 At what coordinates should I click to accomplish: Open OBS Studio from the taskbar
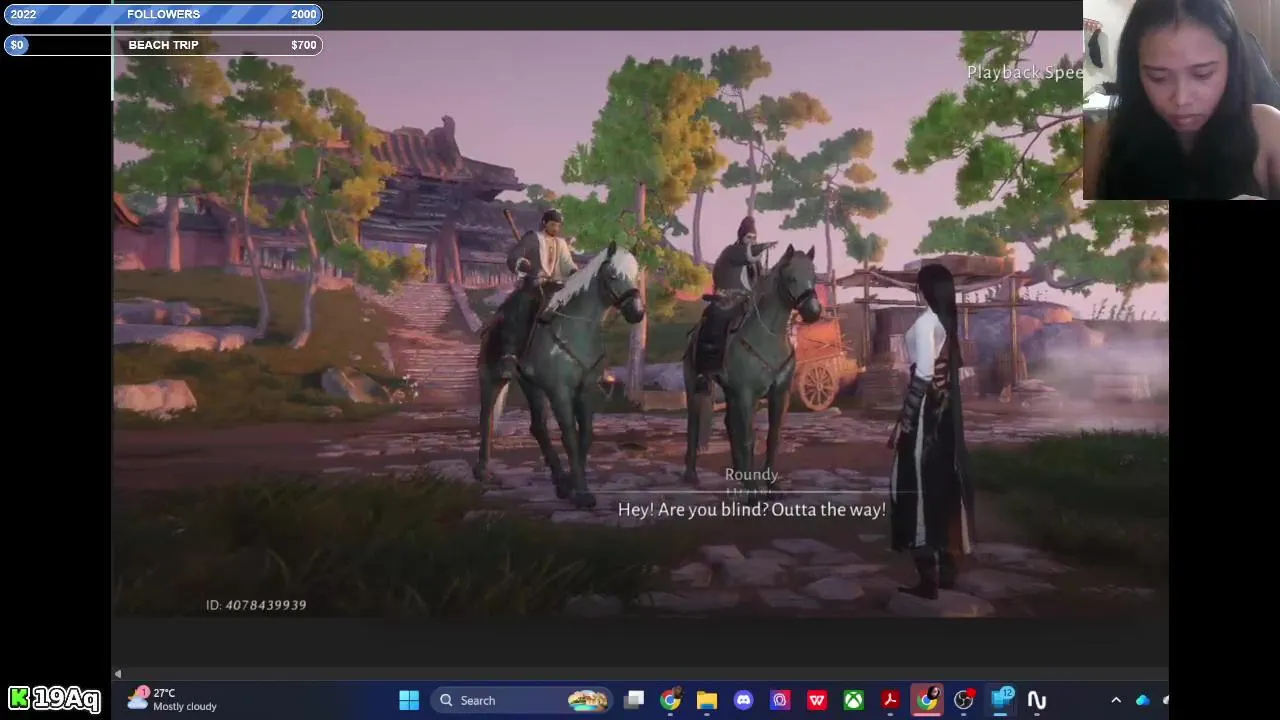(x=964, y=700)
